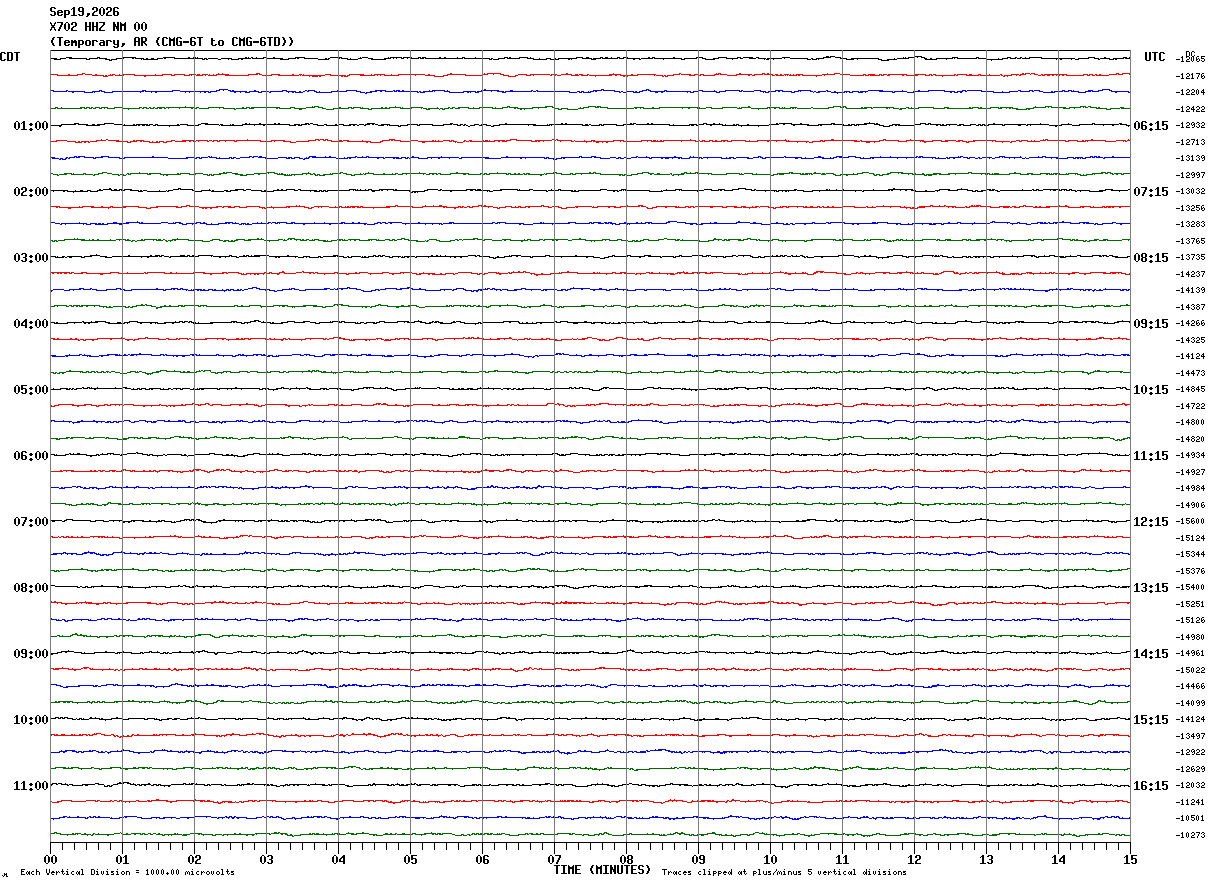The height and width of the screenshot is (886, 1210).
Task: Select the 06:15 UTC time label
Action: point(1151,126)
